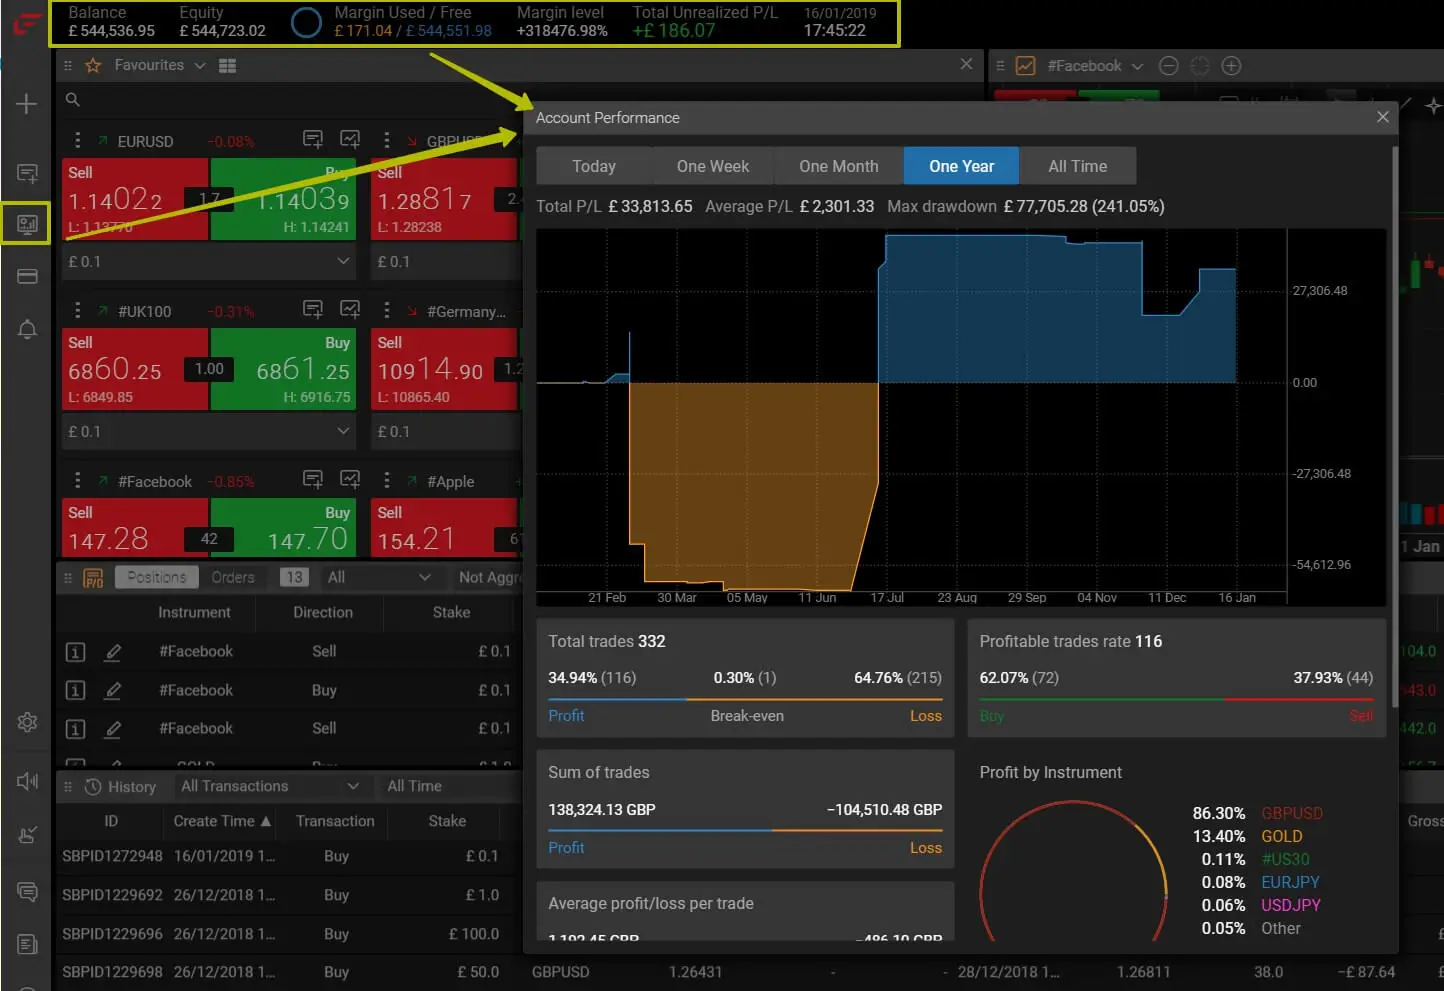
Task: Open the #Facebook chart instrument dropdown
Action: pos(1137,66)
